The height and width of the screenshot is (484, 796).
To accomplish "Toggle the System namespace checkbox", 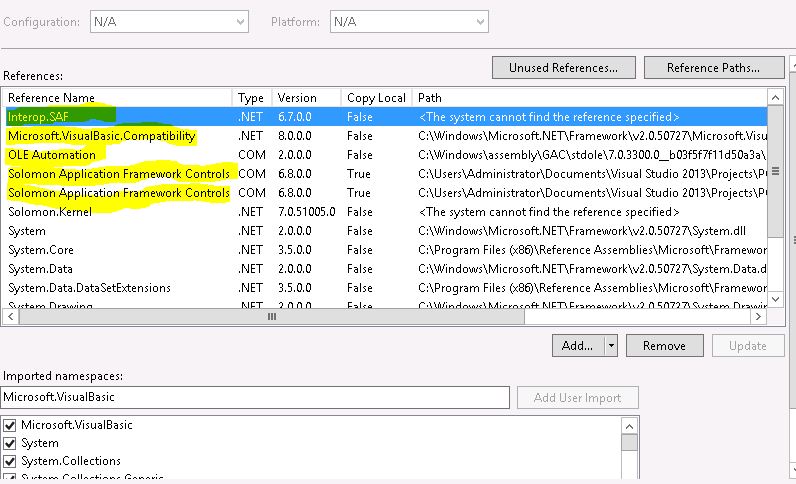I will tap(10, 443).
